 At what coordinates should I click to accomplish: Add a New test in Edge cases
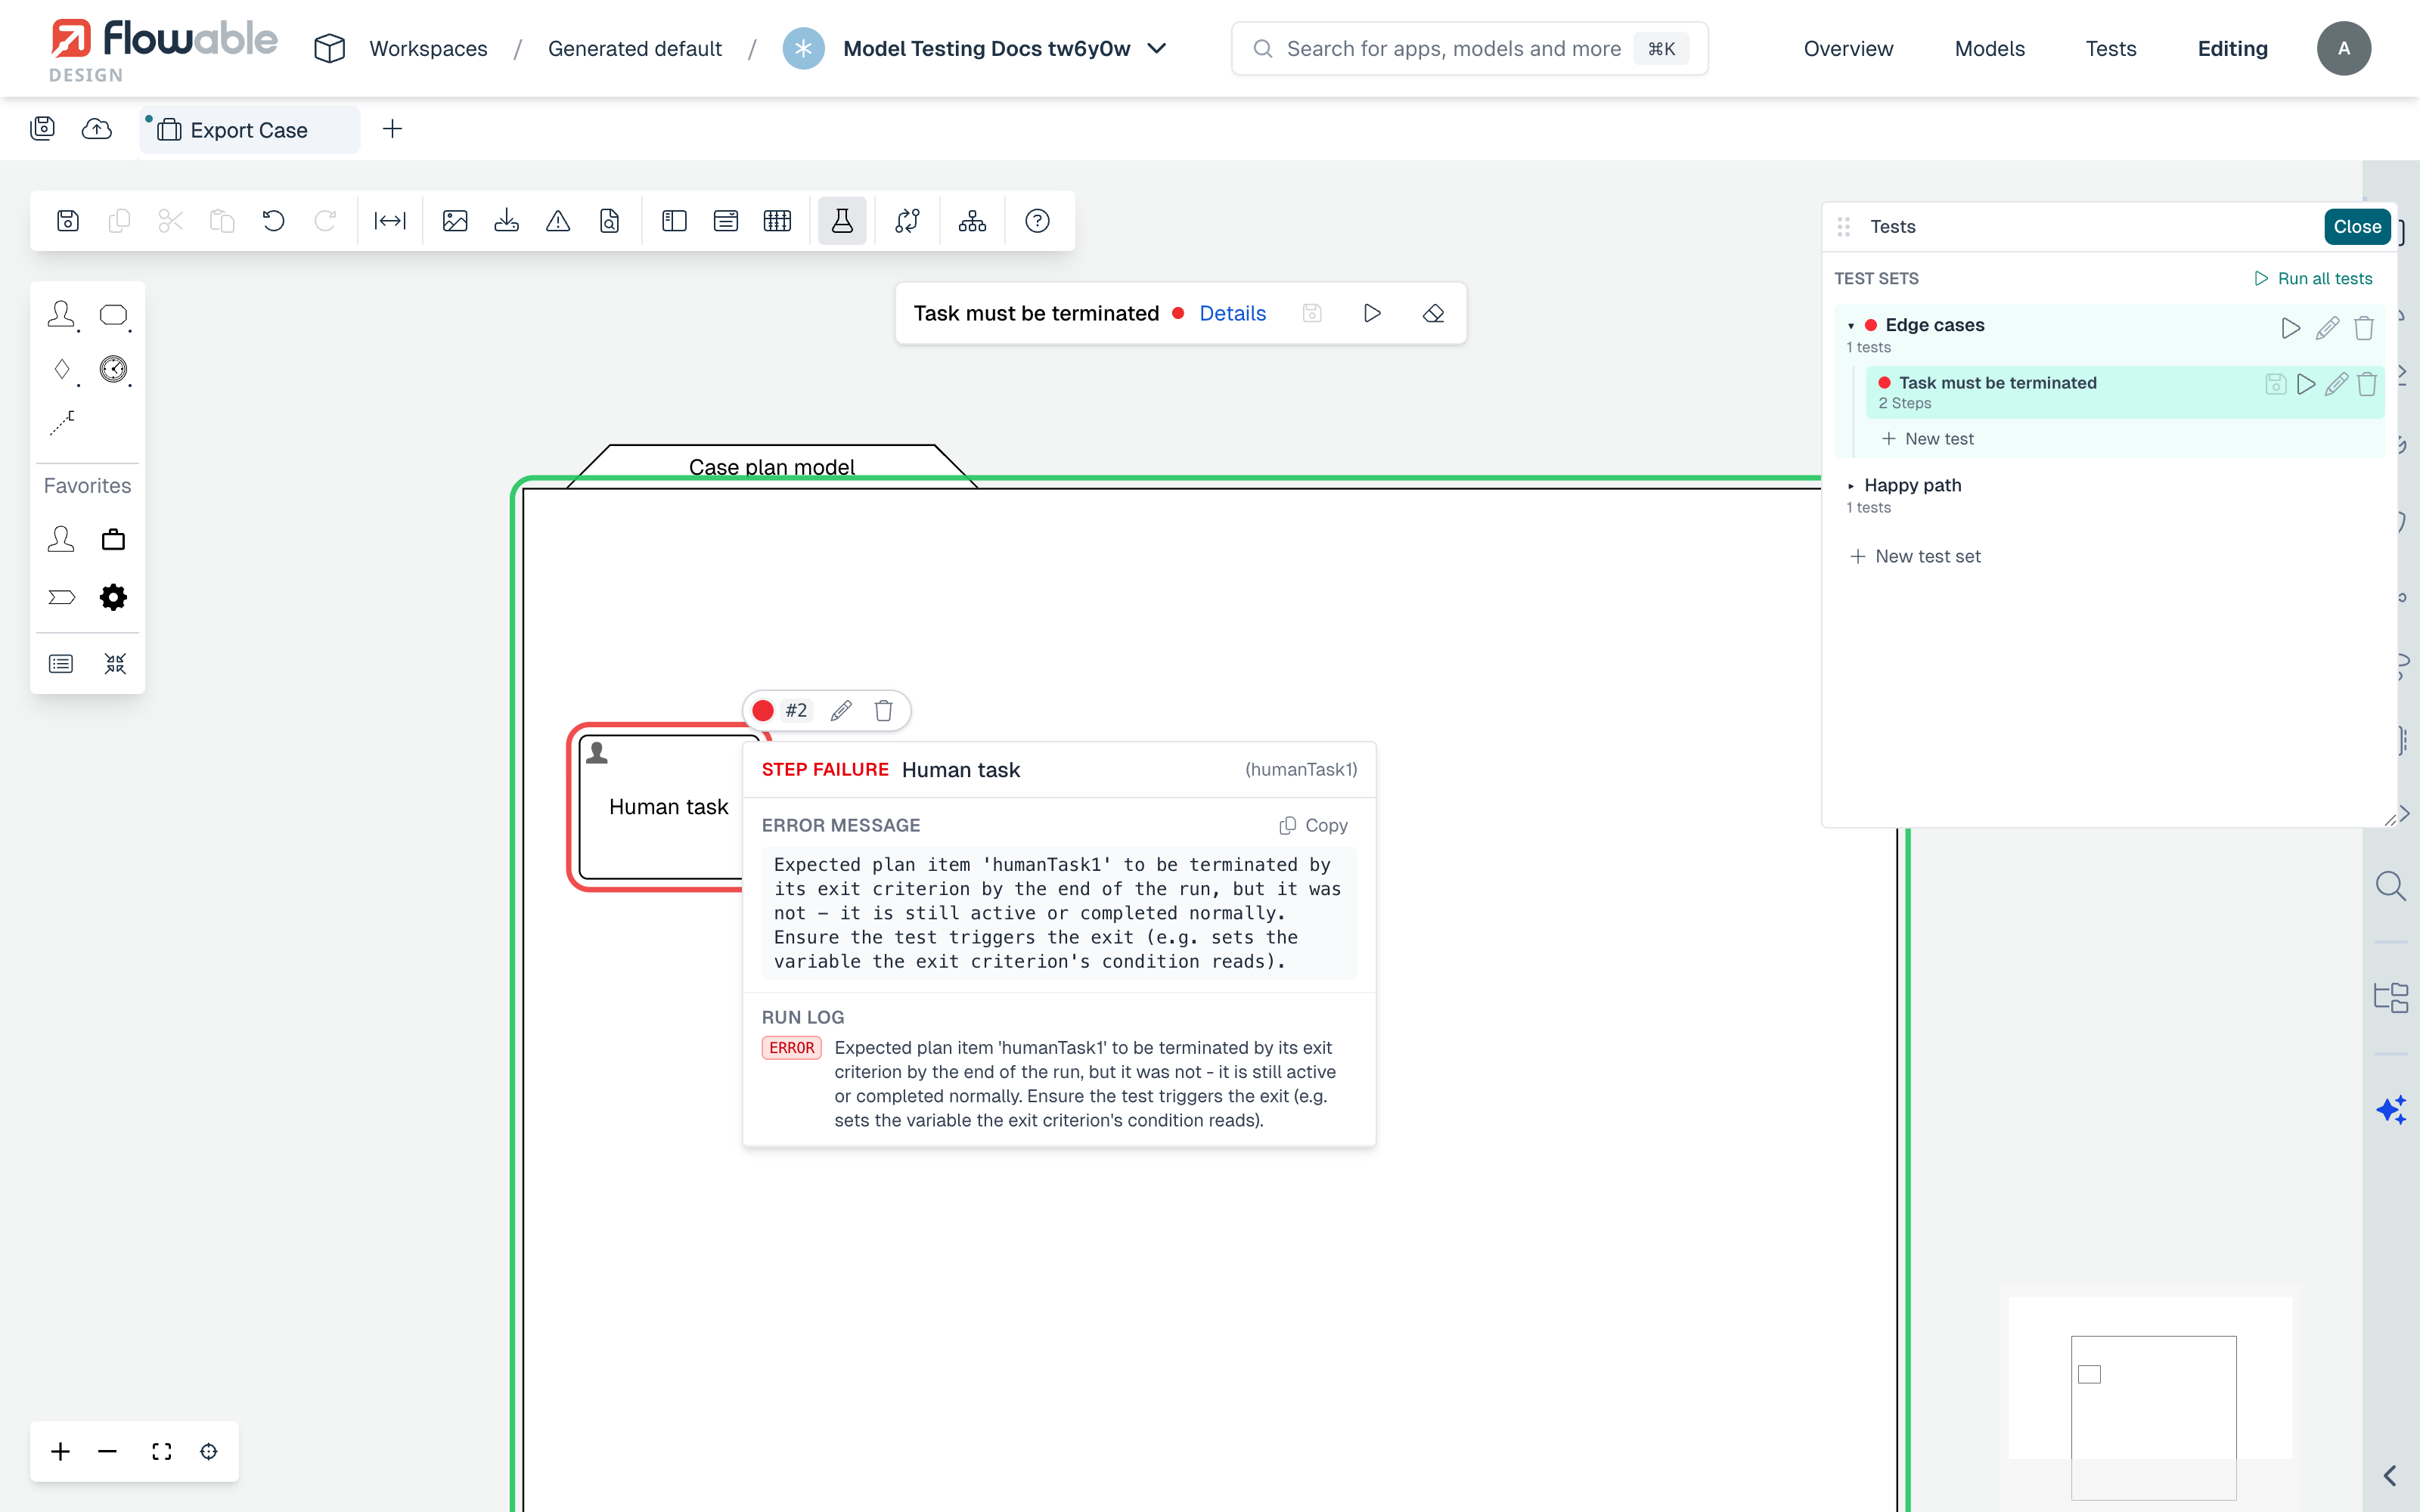(x=1928, y=438)
